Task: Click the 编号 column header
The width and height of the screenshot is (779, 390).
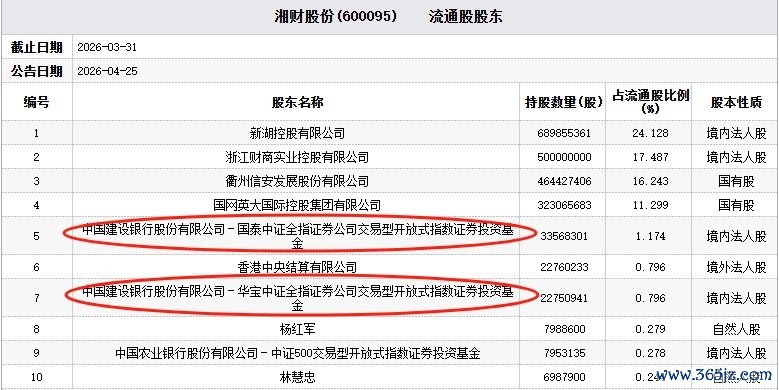Action: tap(36, 102)
